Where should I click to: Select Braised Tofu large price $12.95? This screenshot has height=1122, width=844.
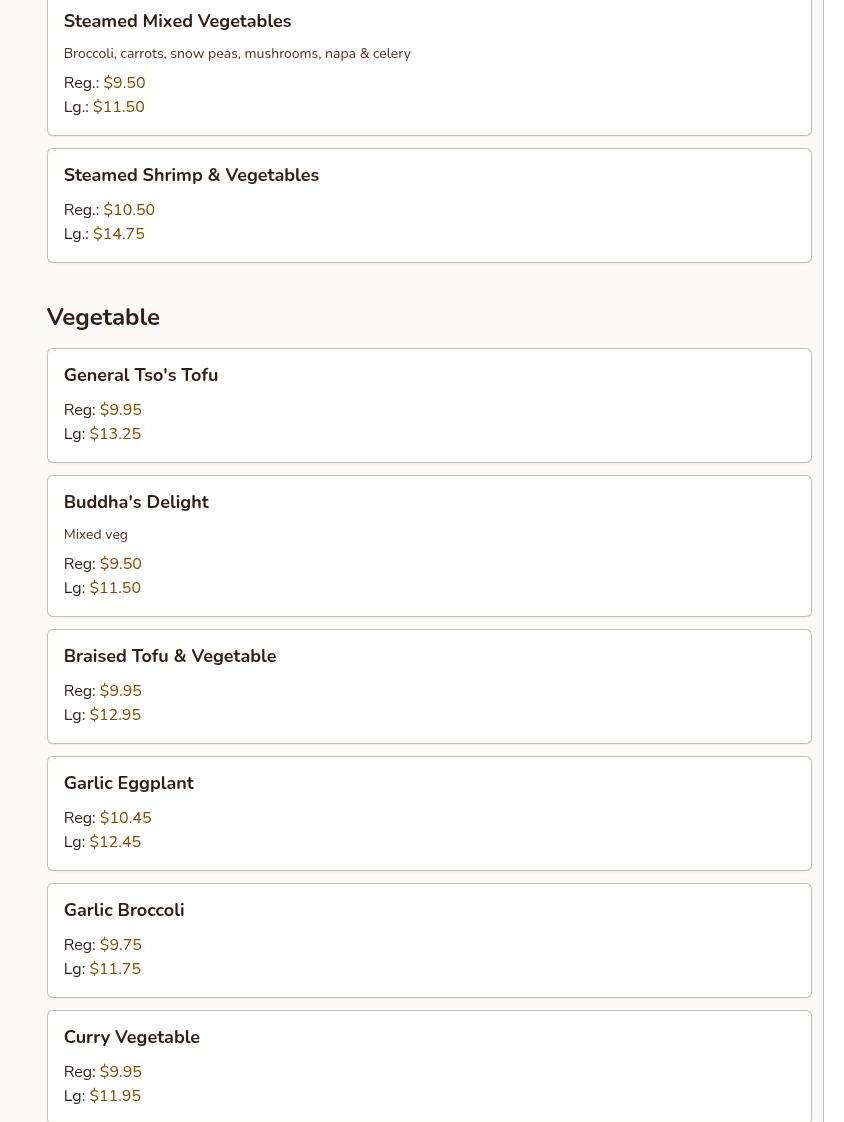pos(115,715)
